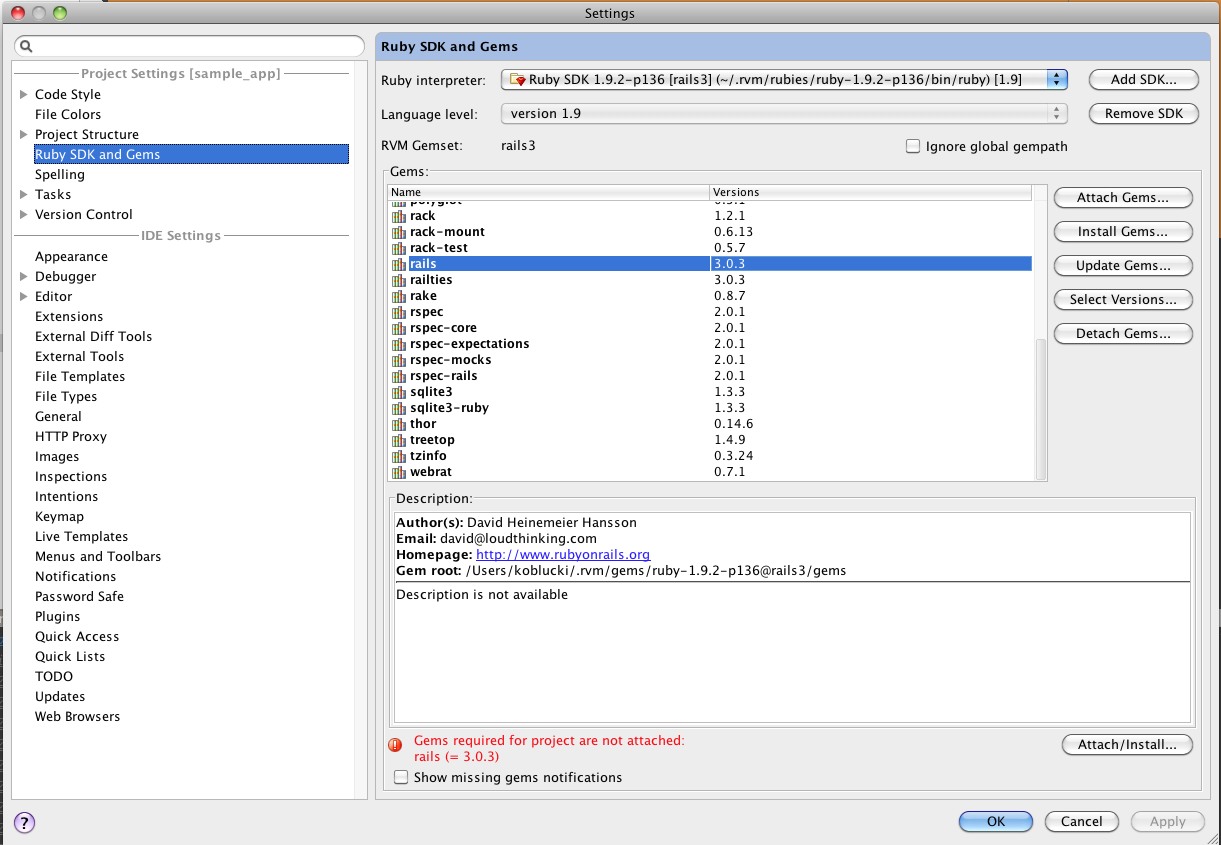Open the Plugins settings page
This screenshot has width=1221, height=845.
[57, 616]
